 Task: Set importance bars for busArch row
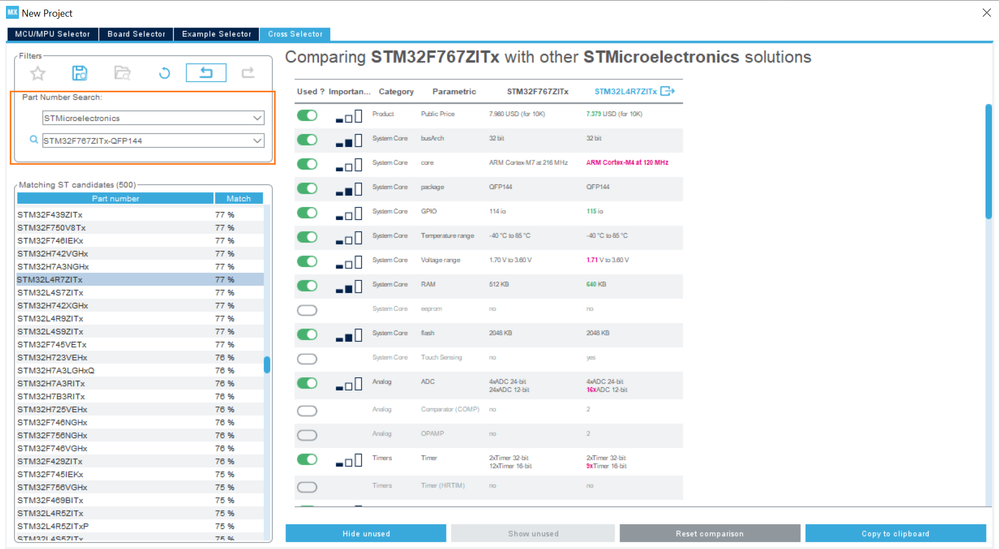pyautogui.click(x=349, y=141)
